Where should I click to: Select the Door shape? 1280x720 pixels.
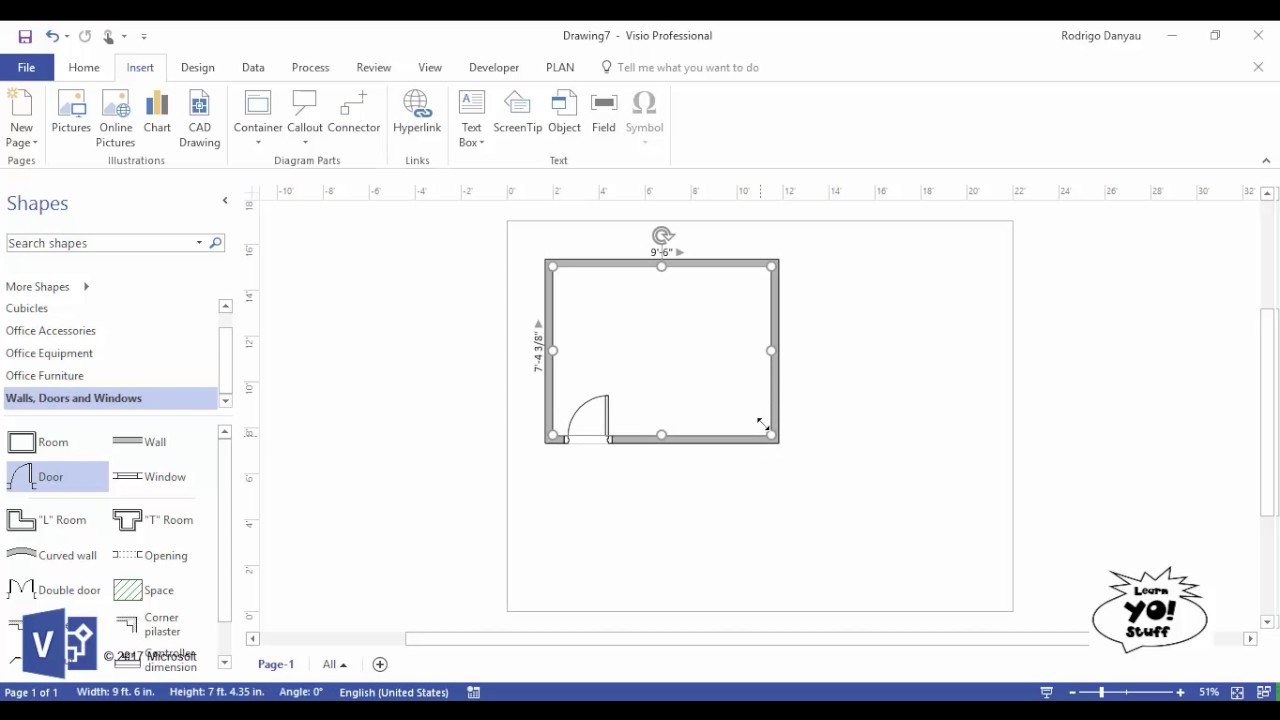pyautogui.click(x=57, y=477)
